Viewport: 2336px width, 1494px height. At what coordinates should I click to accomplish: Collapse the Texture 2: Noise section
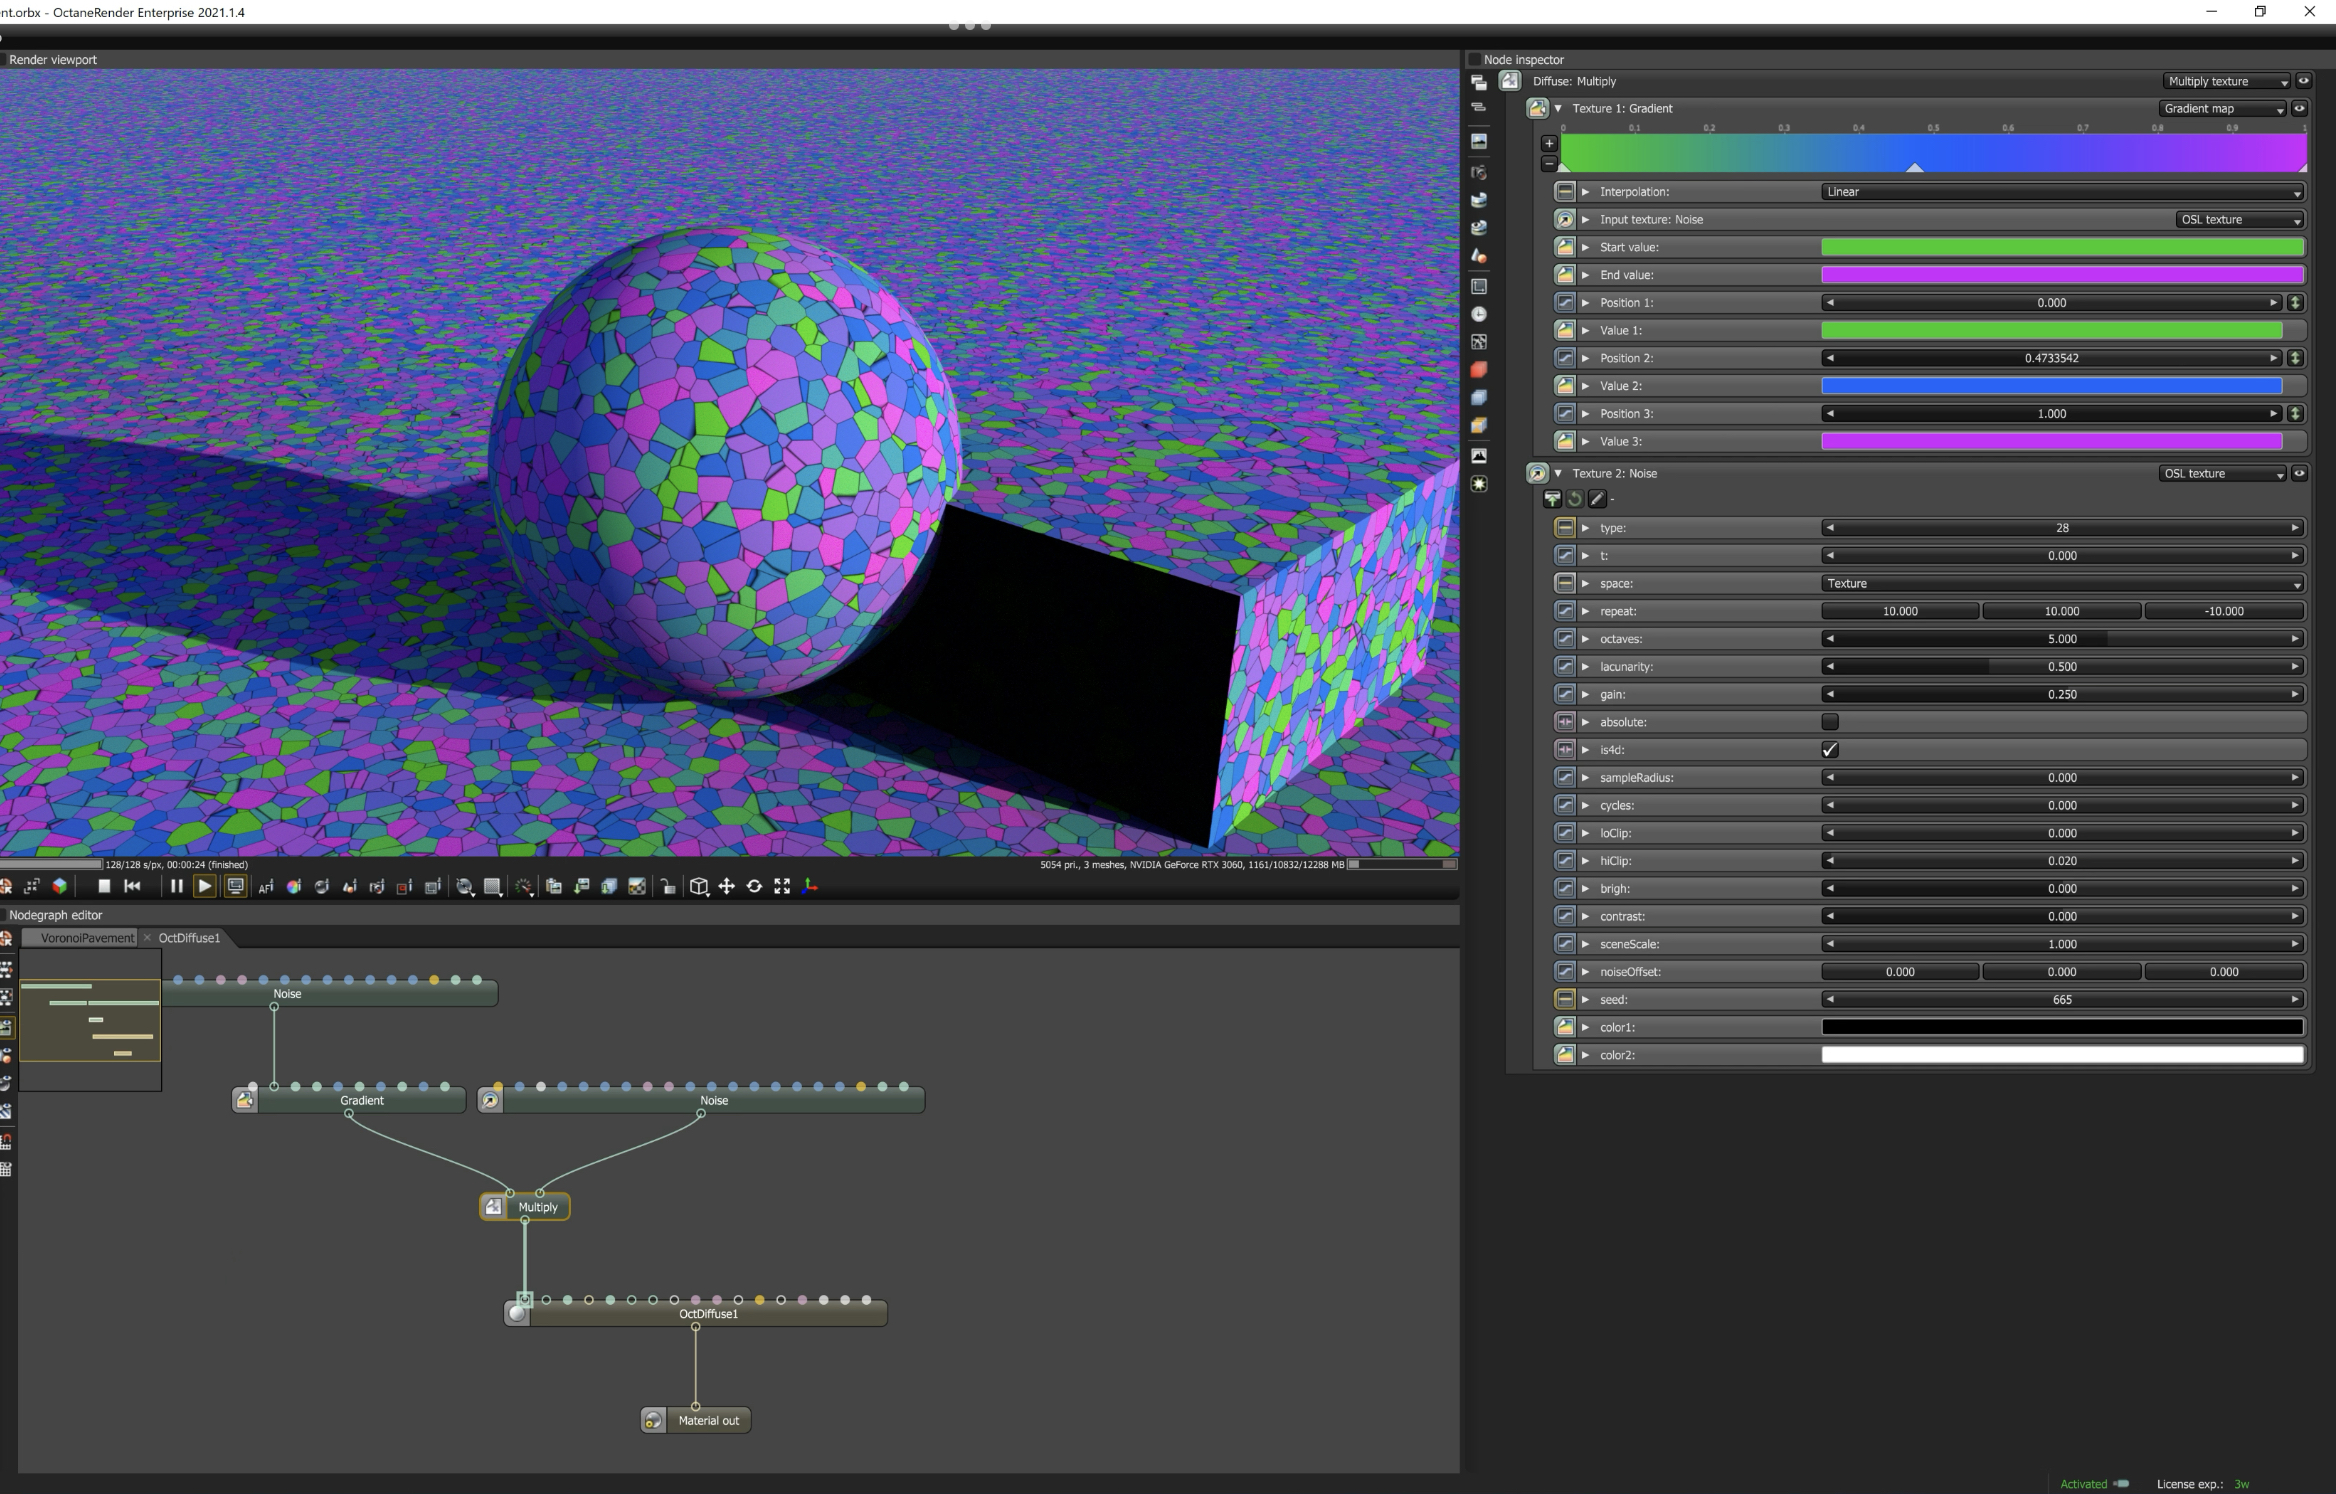pos(1558,474)
